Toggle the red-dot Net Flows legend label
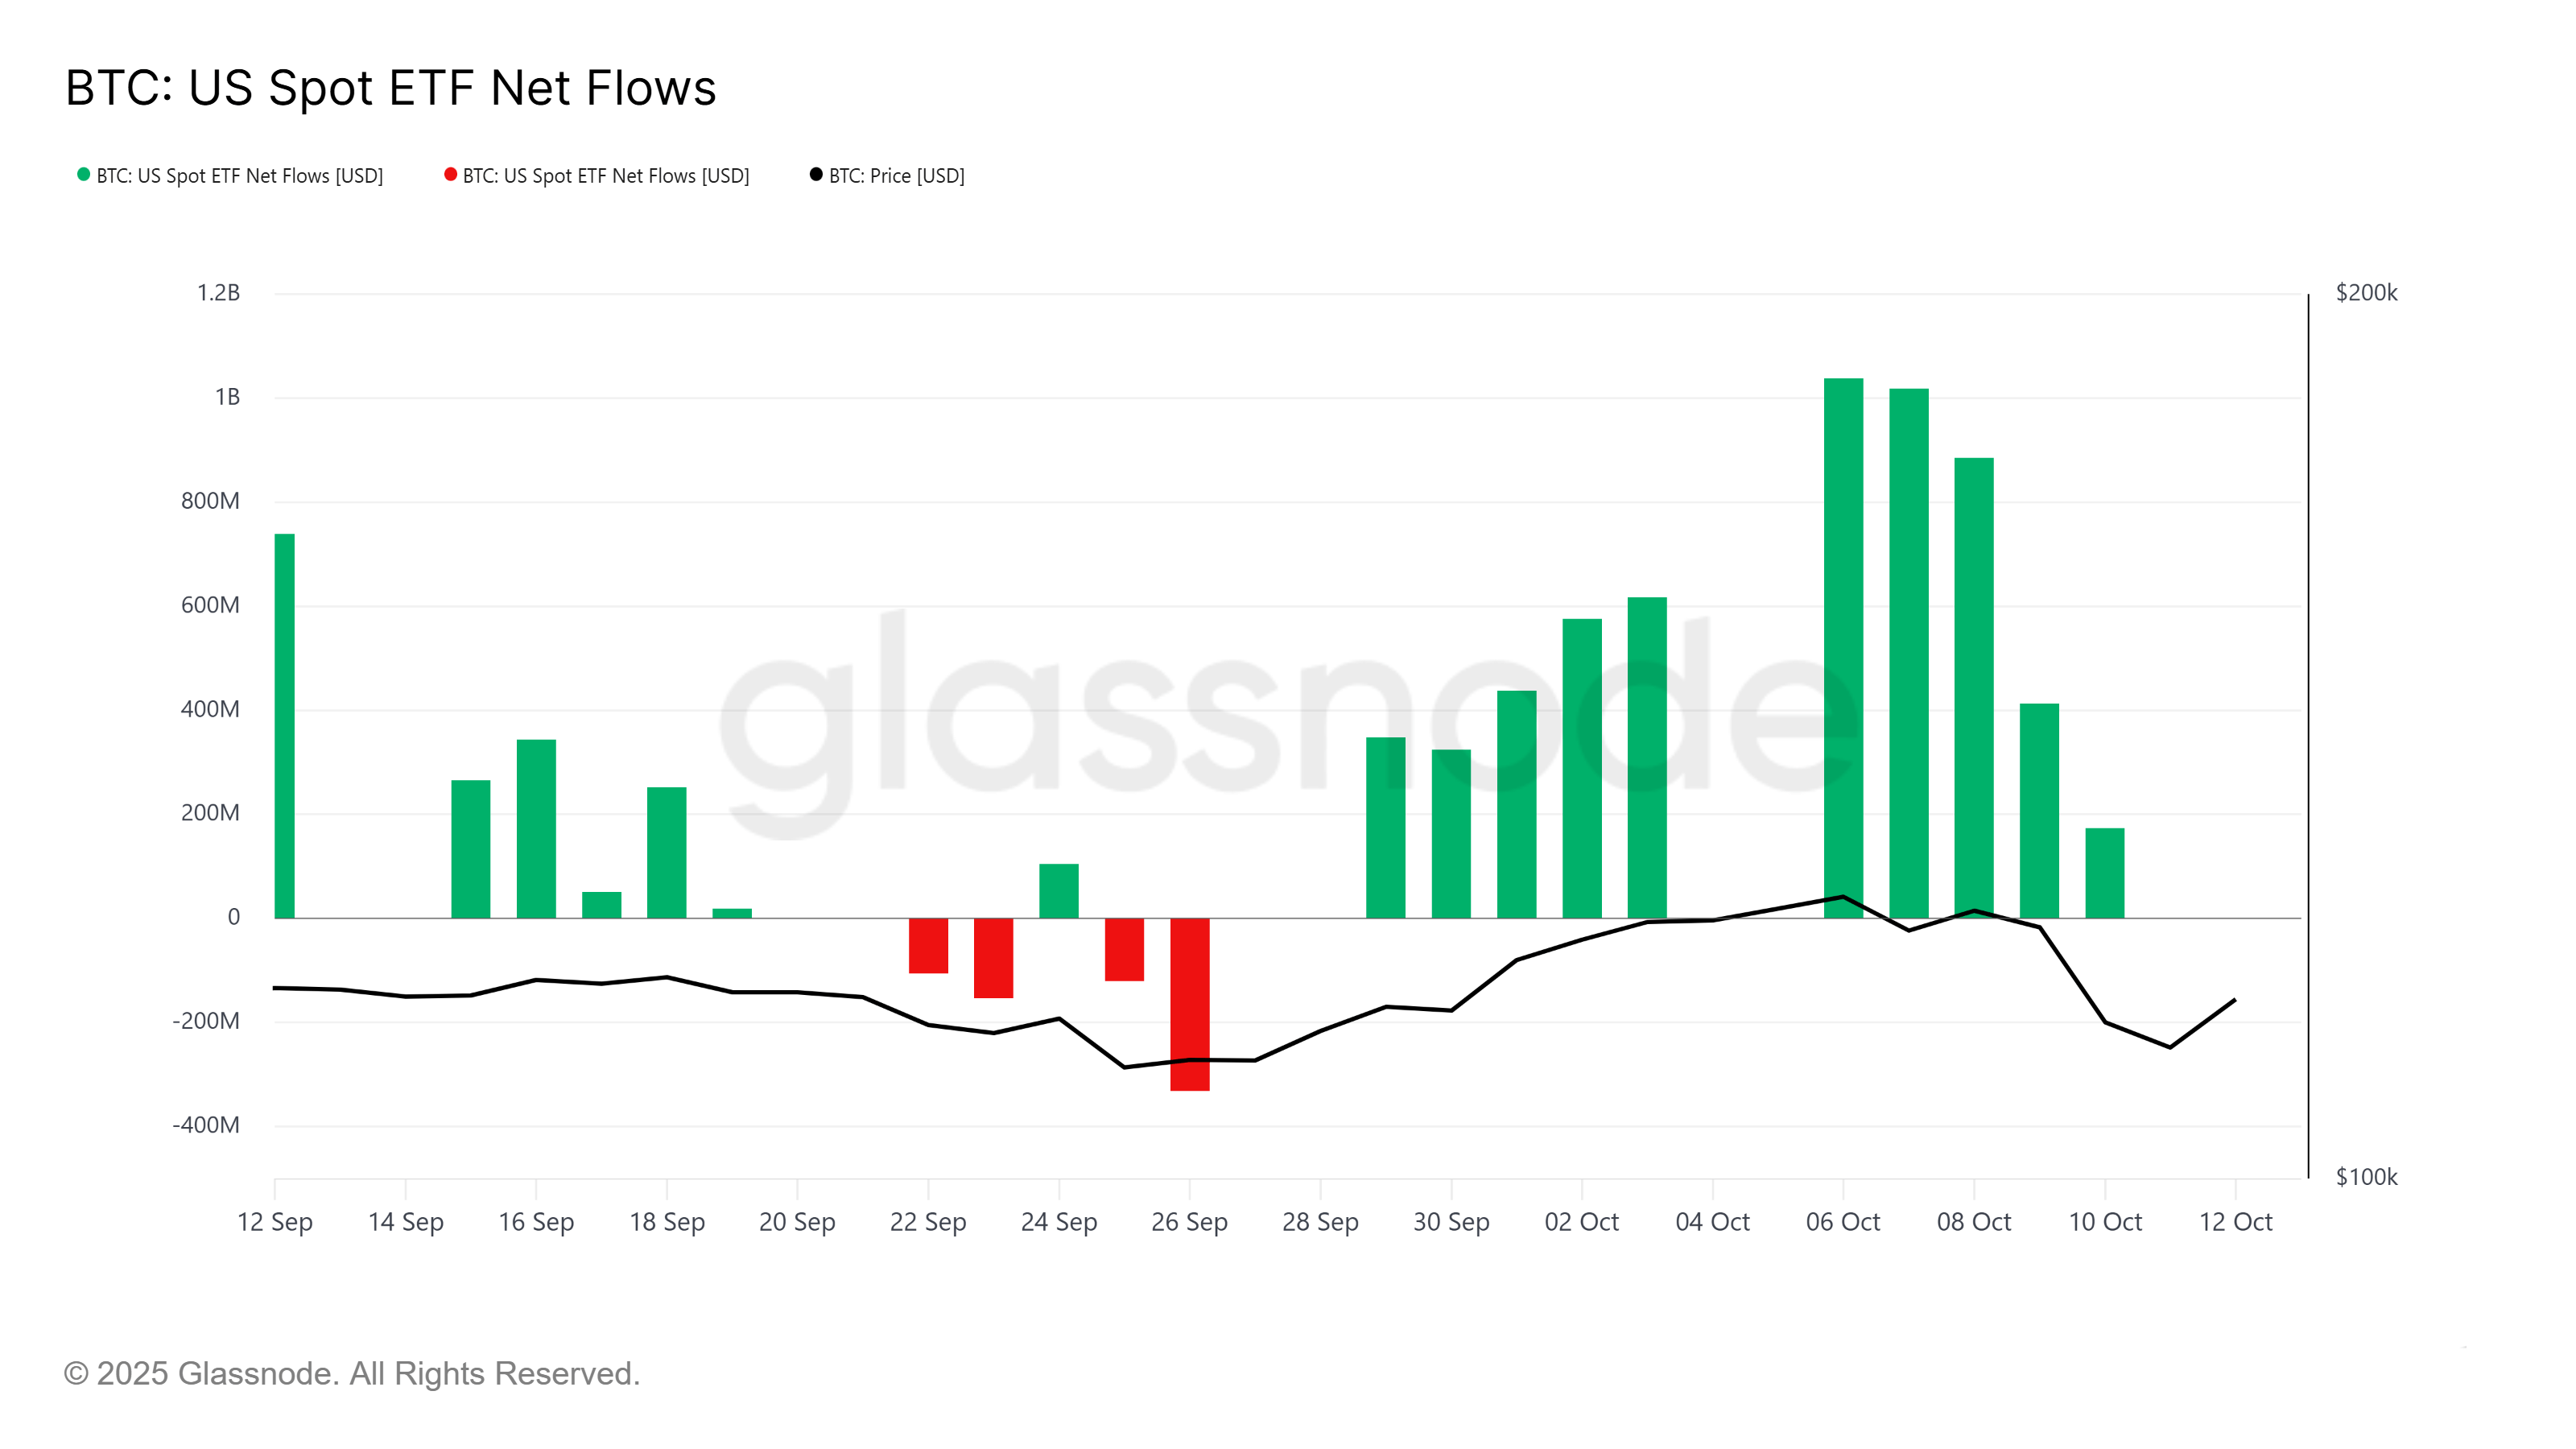Image resolution: width=2576 pixels, height=1449 pixels. (x=606, y=176)
